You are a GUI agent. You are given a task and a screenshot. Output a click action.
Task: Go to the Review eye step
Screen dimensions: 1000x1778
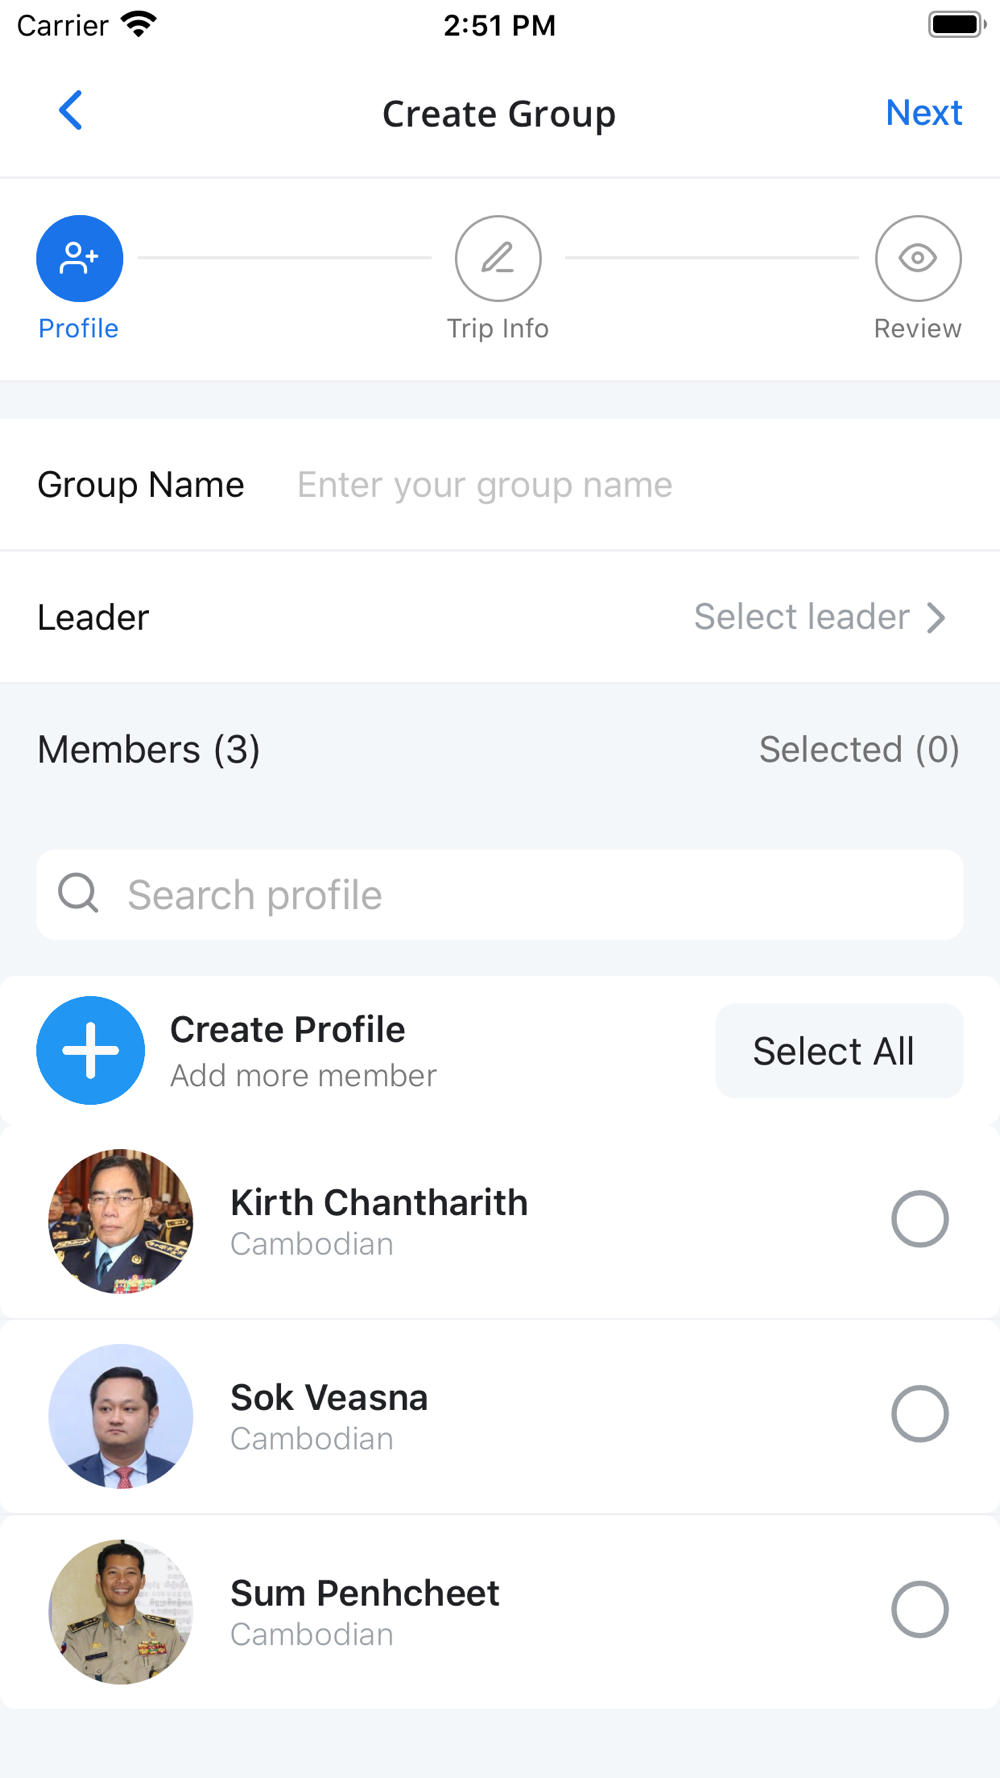[x=918, y=258]
